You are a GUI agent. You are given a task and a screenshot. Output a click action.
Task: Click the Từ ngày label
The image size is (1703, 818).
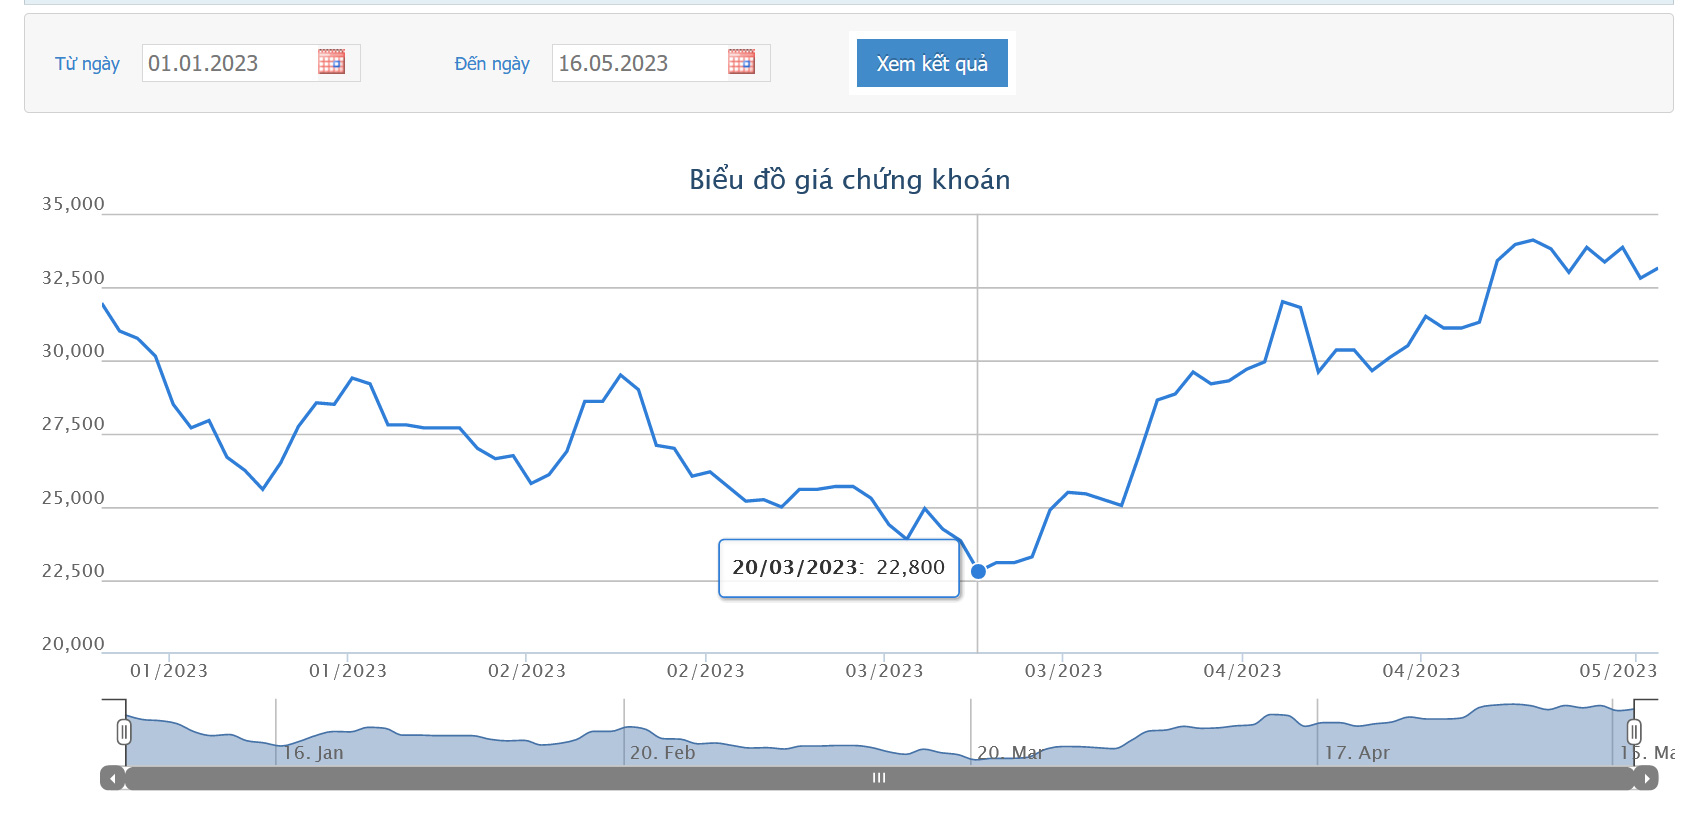(x=87, y=64)
